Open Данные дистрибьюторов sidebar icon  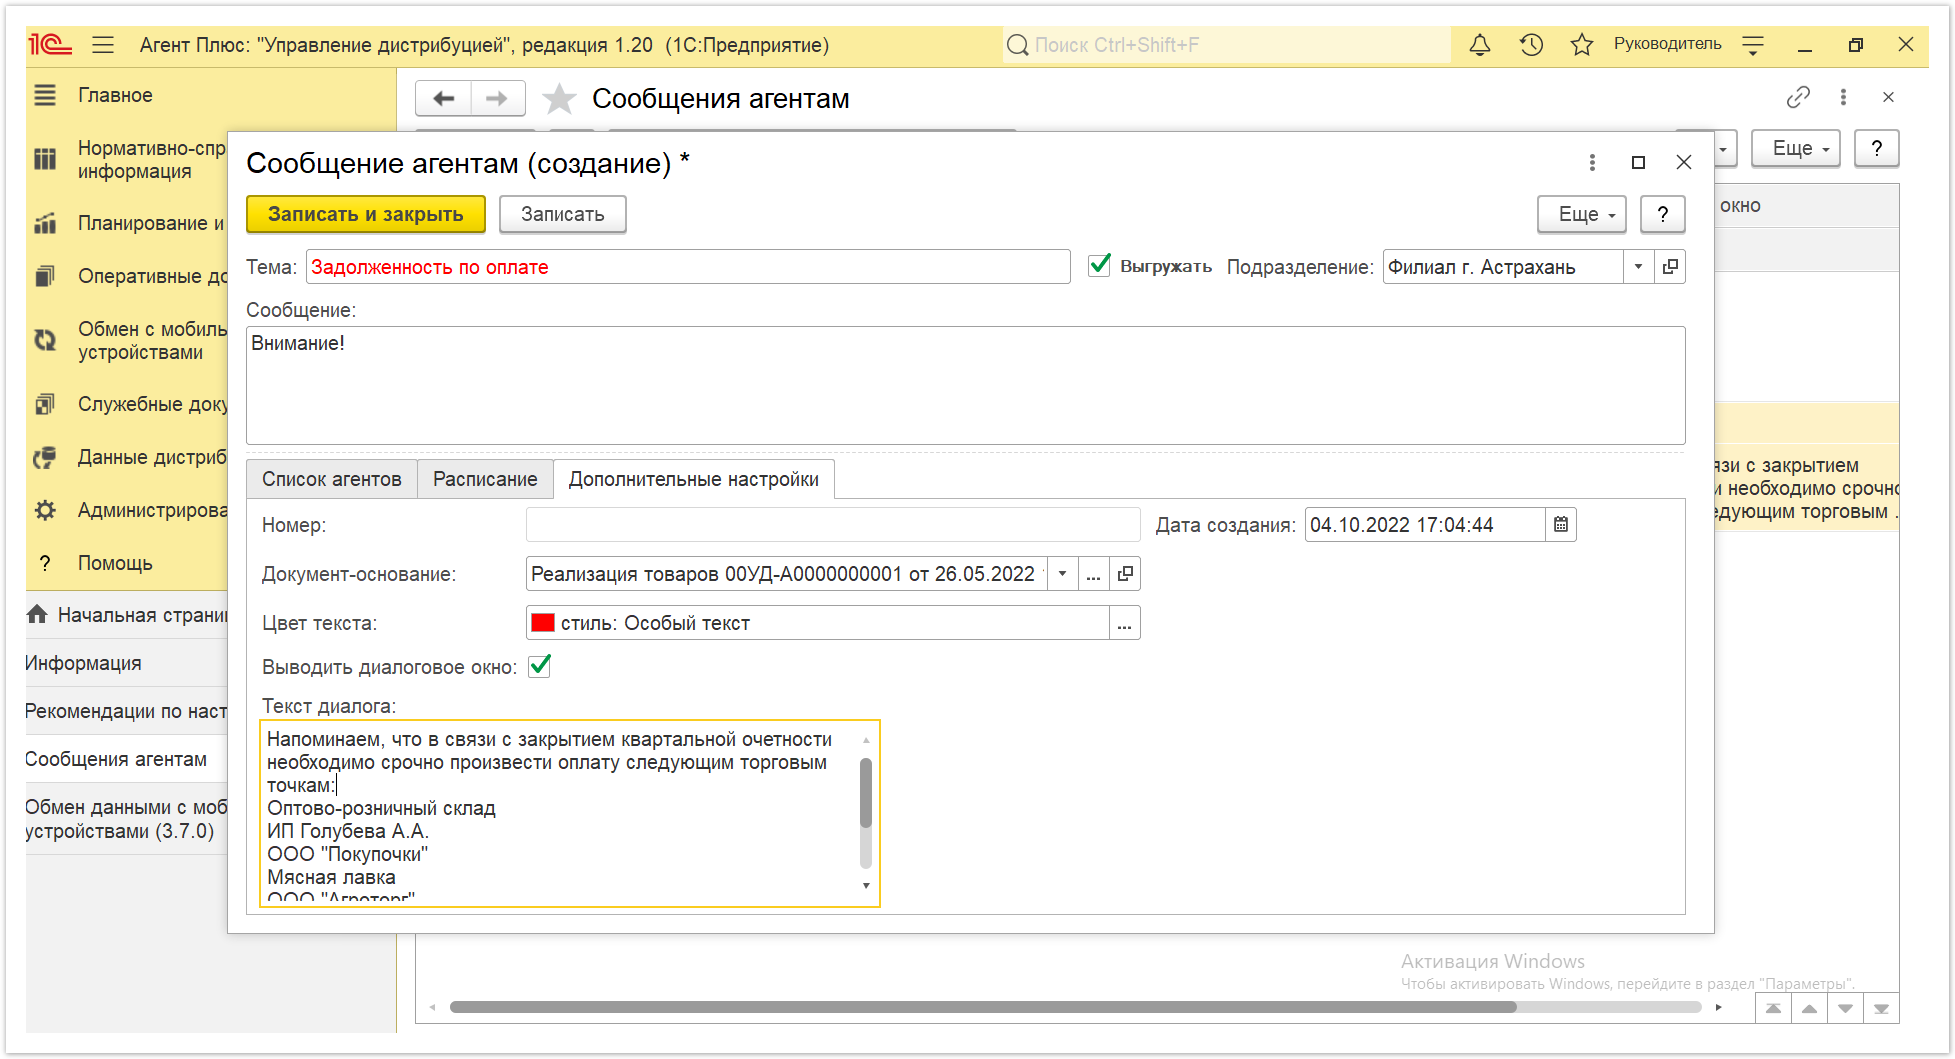[45, 457]
